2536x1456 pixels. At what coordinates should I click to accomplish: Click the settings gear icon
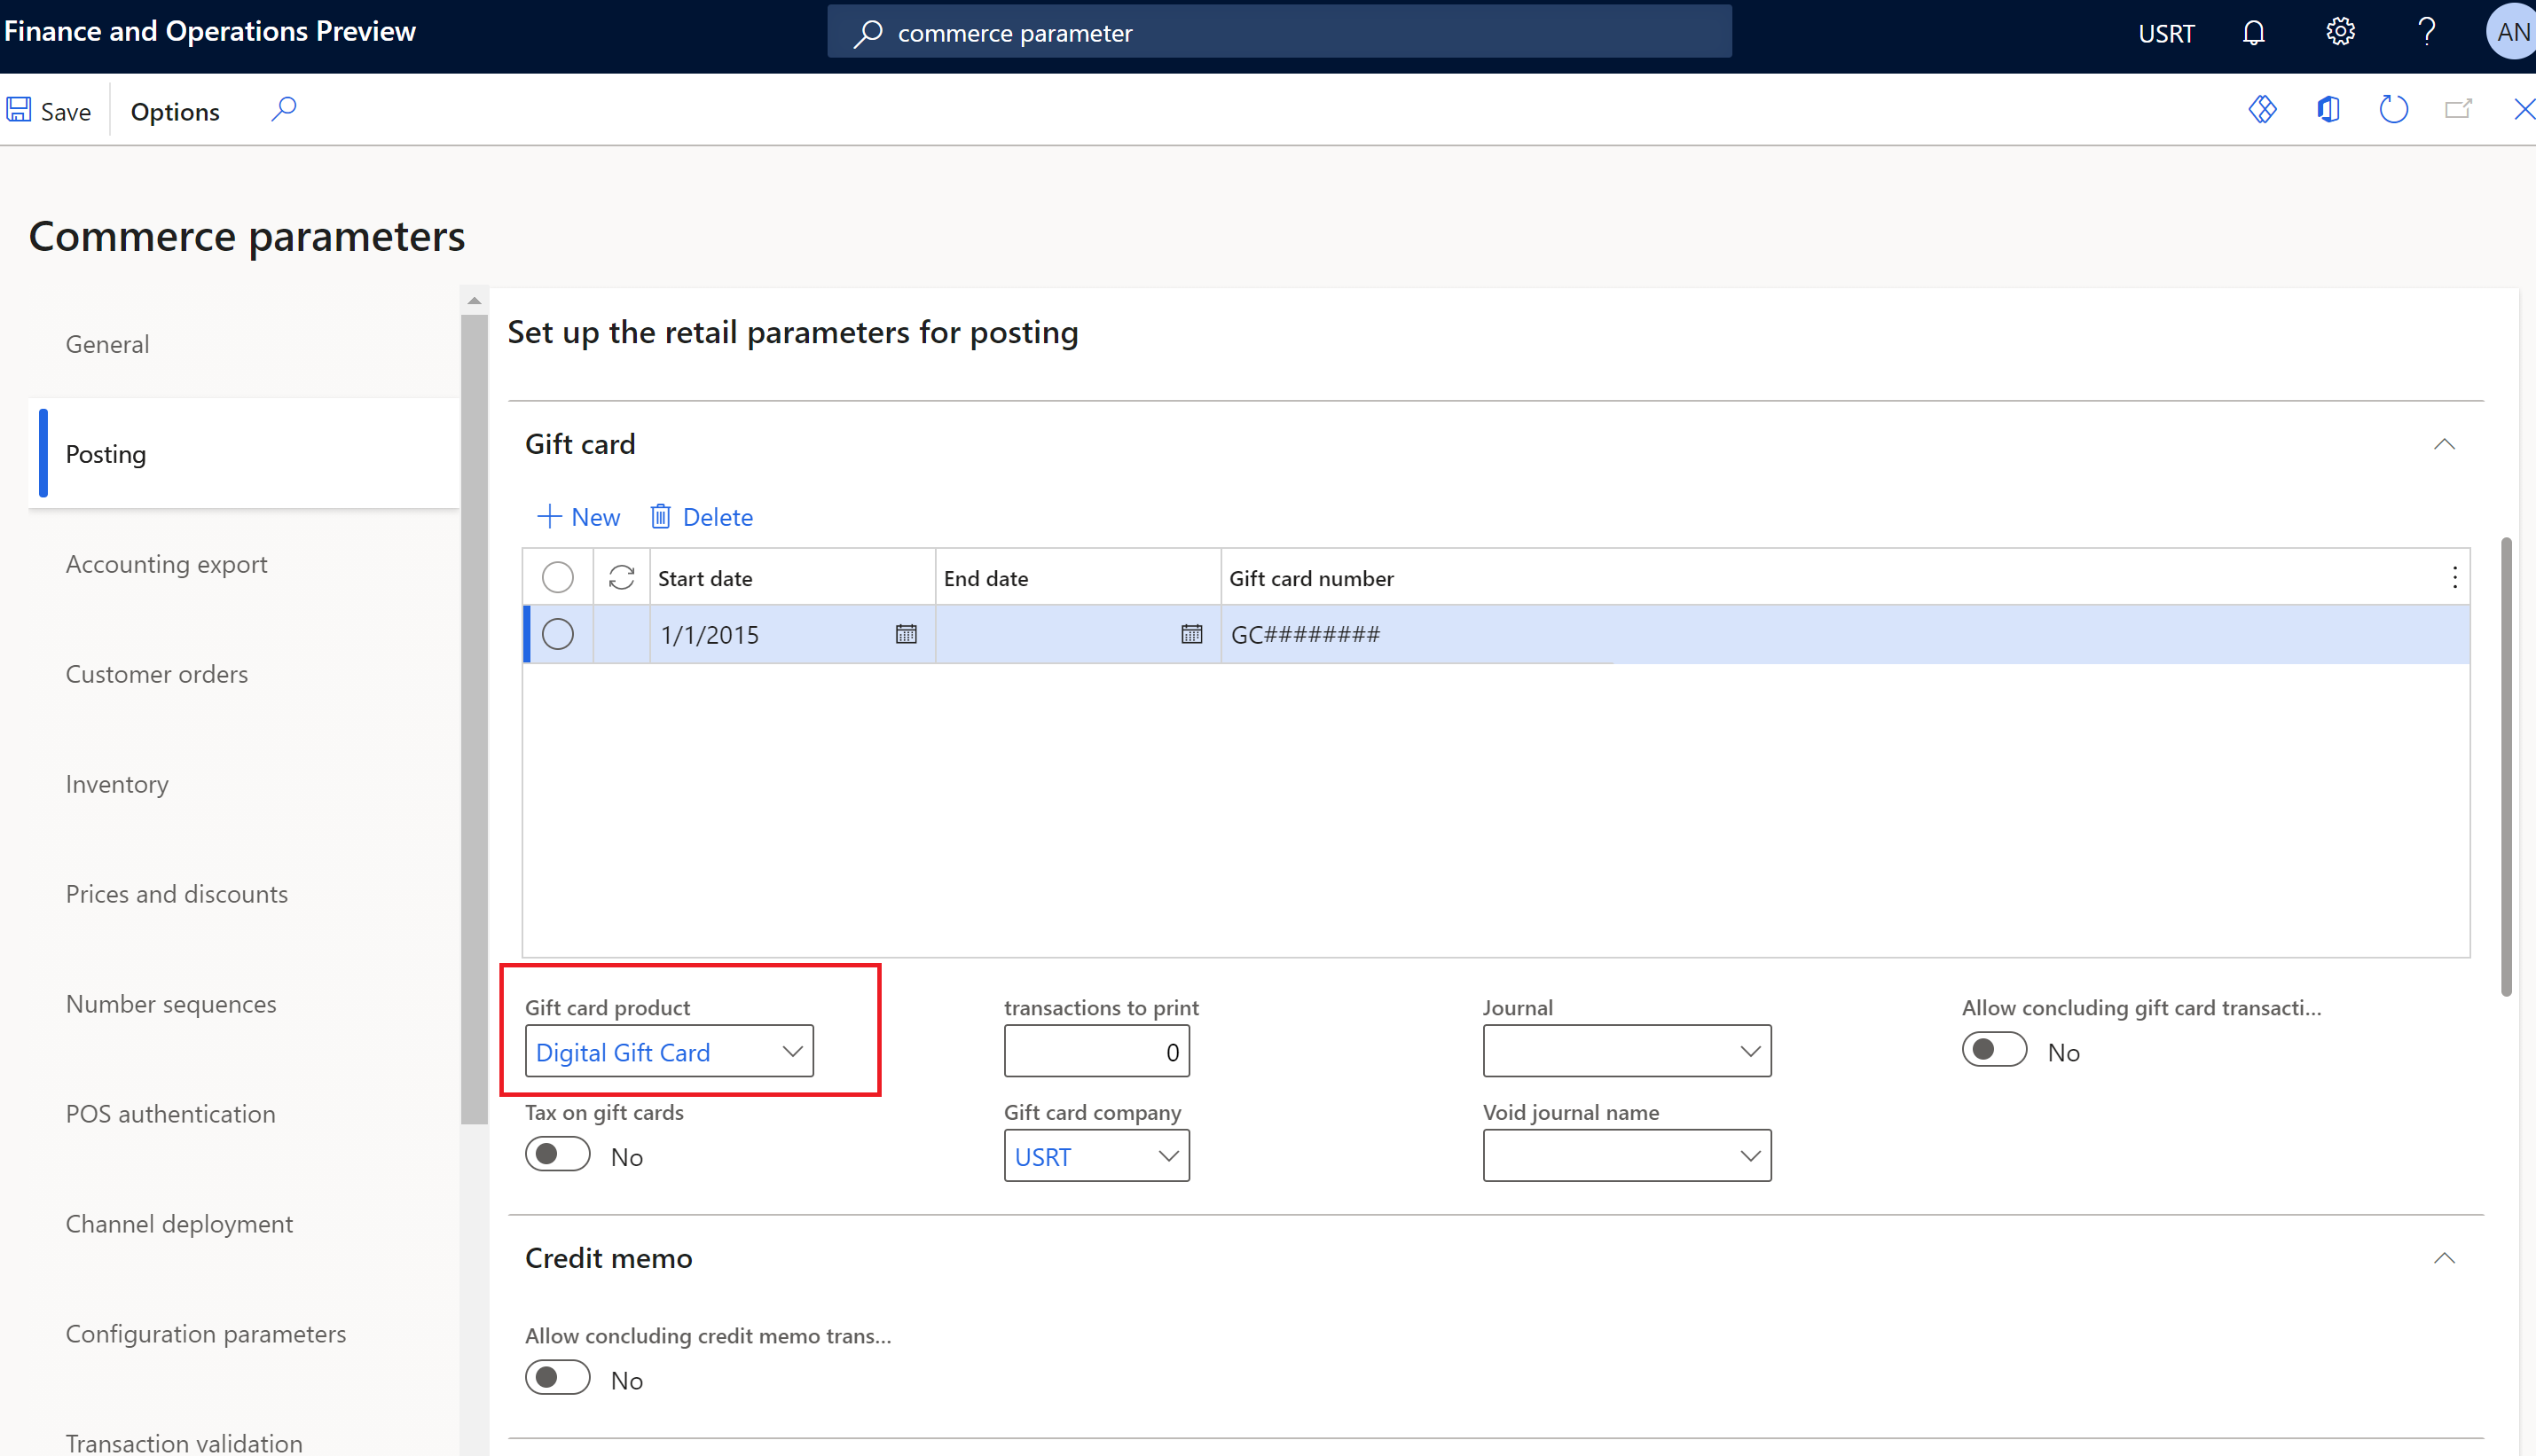click(2341, 31)
